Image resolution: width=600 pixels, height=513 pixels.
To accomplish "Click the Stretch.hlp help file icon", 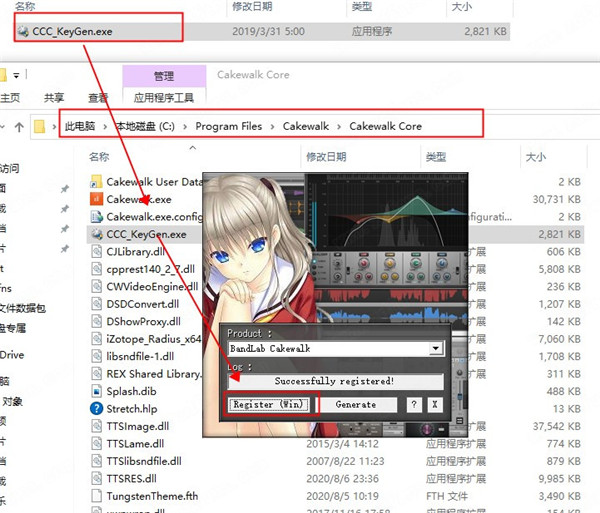I will 96,409.
